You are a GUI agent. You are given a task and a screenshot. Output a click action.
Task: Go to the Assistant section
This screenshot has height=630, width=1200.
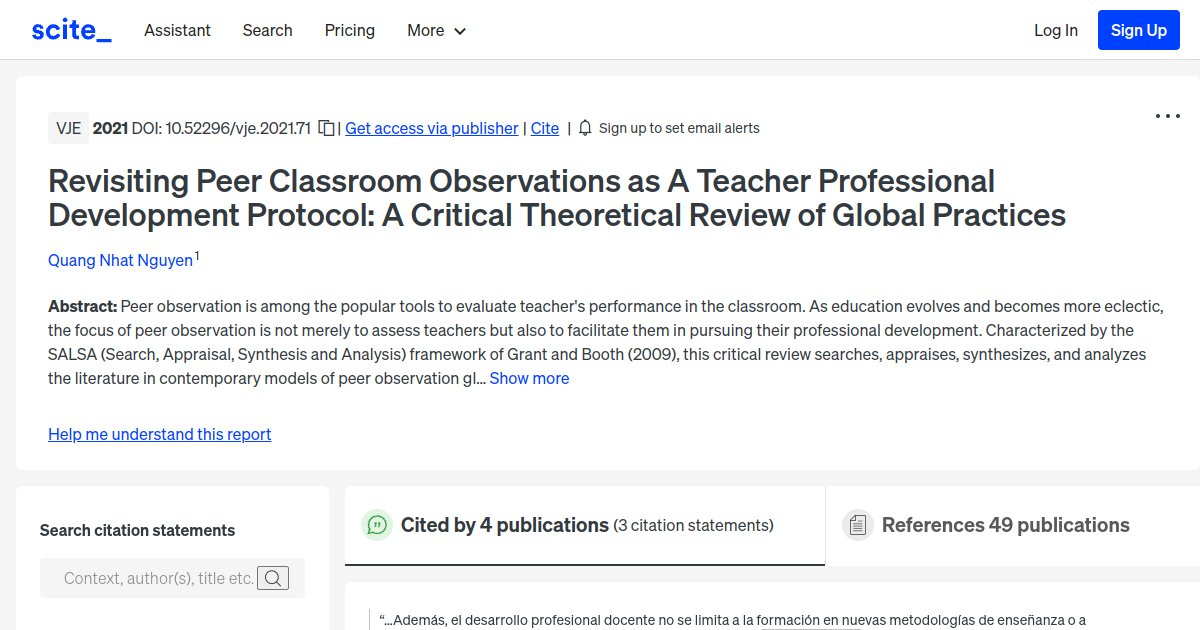[x=177, y=31]
